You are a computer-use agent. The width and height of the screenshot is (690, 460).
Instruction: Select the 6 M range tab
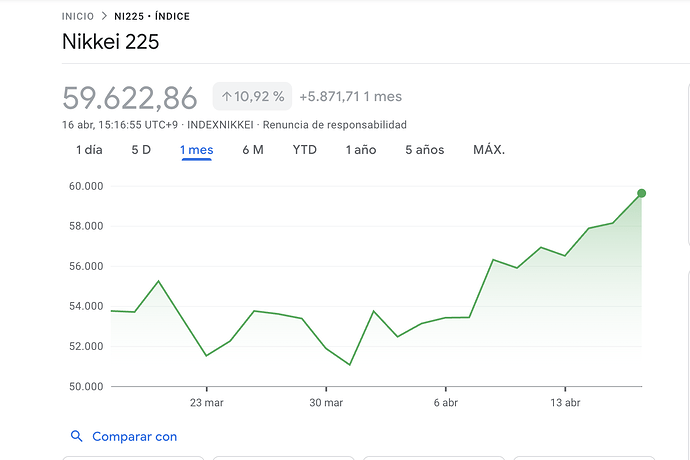[253, 150]
